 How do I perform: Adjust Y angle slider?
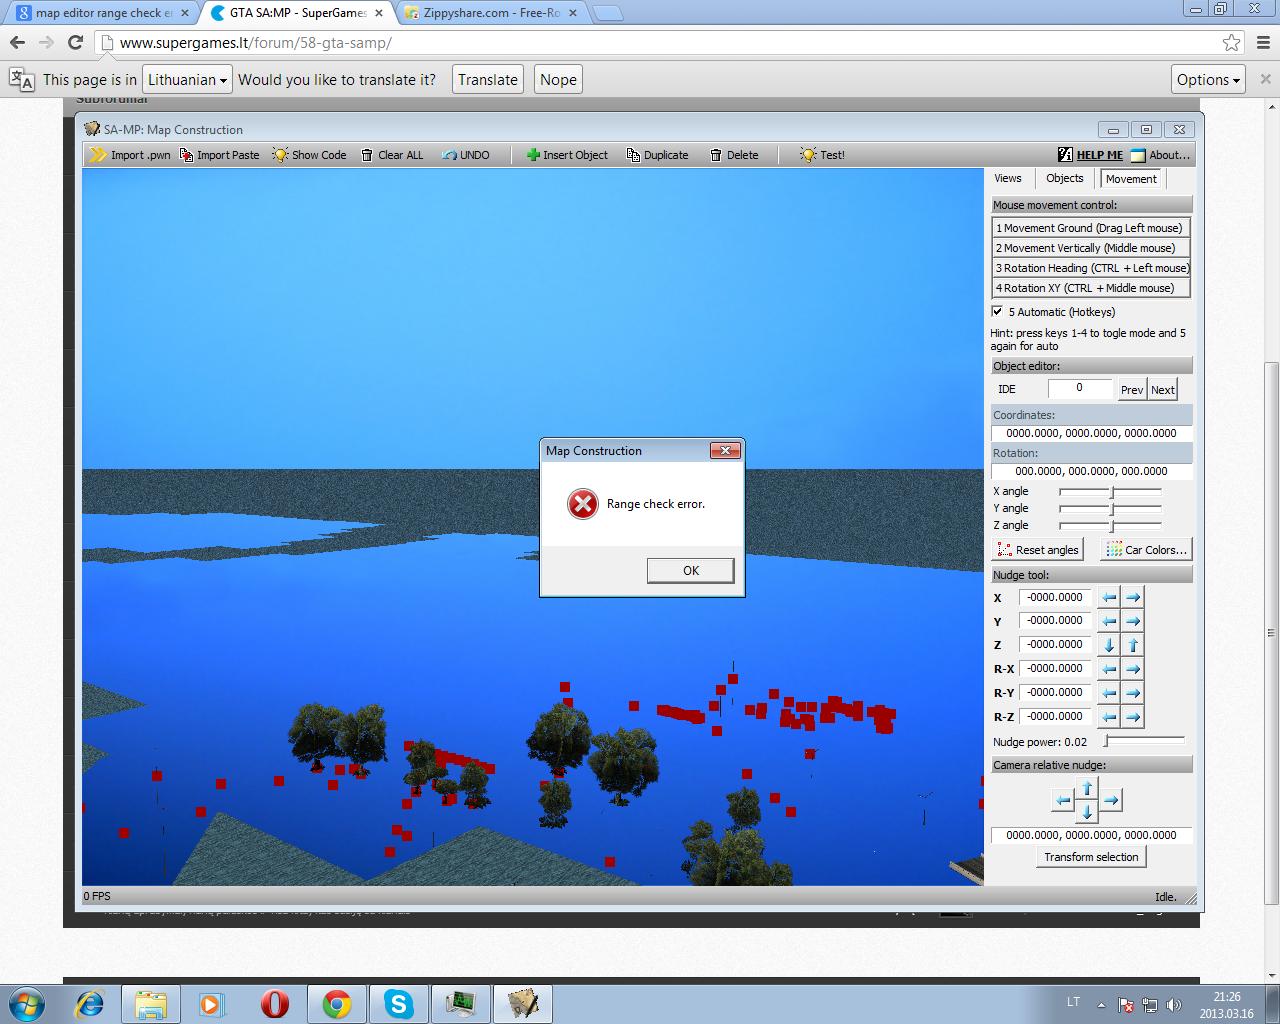[x=1110, y=509]
